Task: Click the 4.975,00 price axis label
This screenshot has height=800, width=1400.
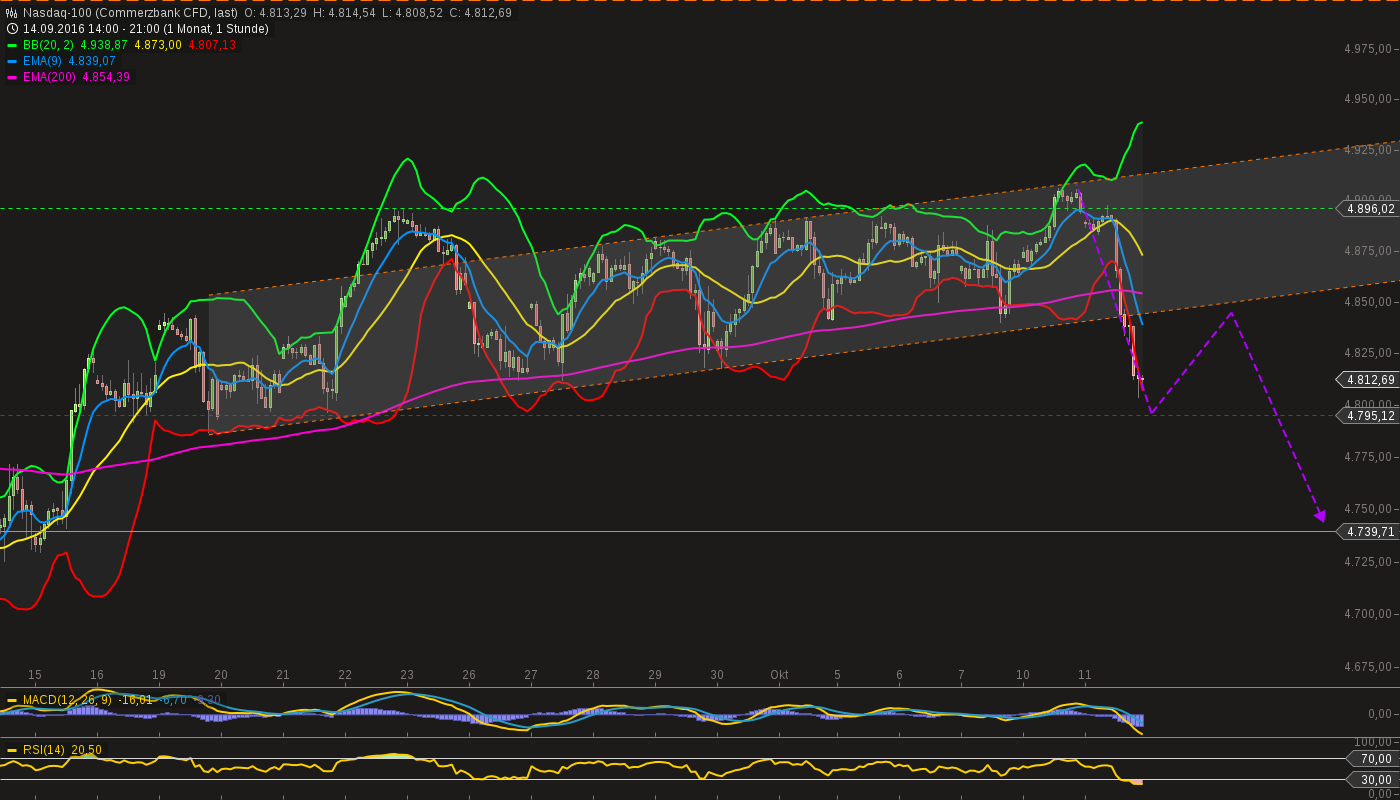Action: (x=1368, y=48)
